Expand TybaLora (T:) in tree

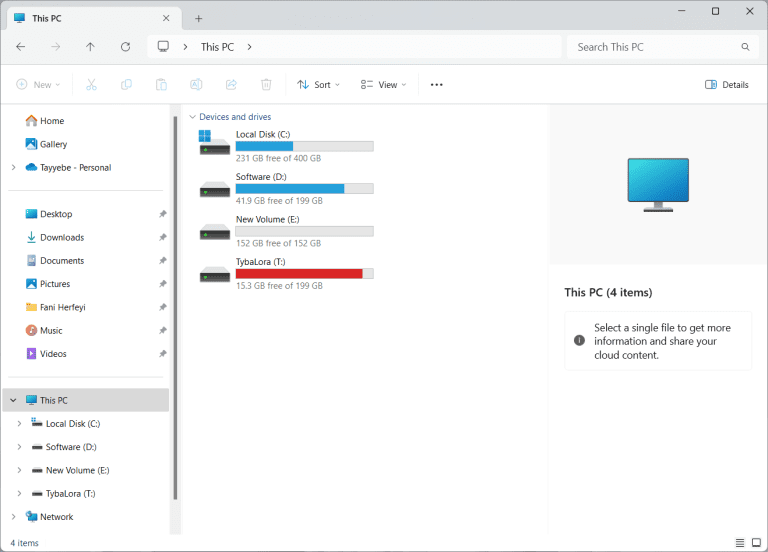(19, 494)
